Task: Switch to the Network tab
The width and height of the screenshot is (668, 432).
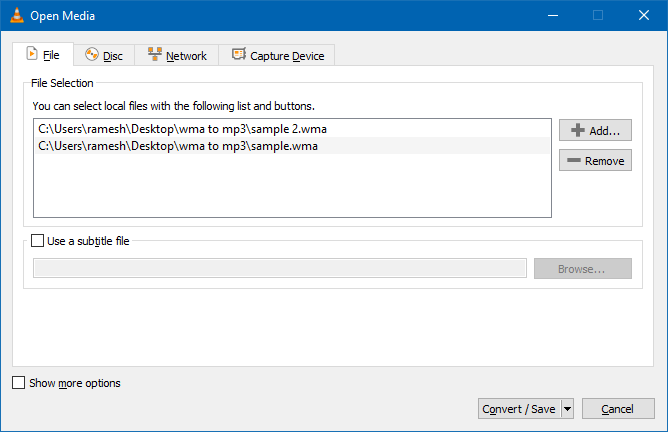Action: [x=177, y=55]
